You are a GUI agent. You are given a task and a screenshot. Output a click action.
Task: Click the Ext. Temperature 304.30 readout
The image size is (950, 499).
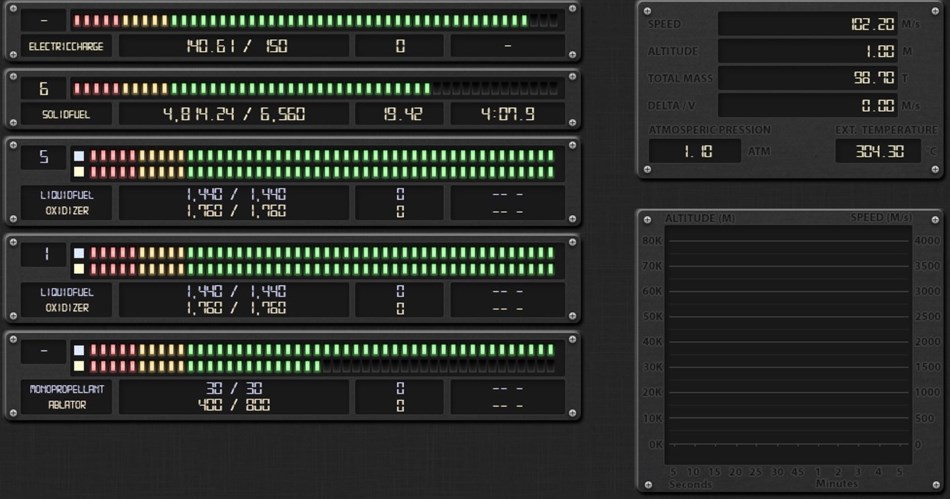878,152
